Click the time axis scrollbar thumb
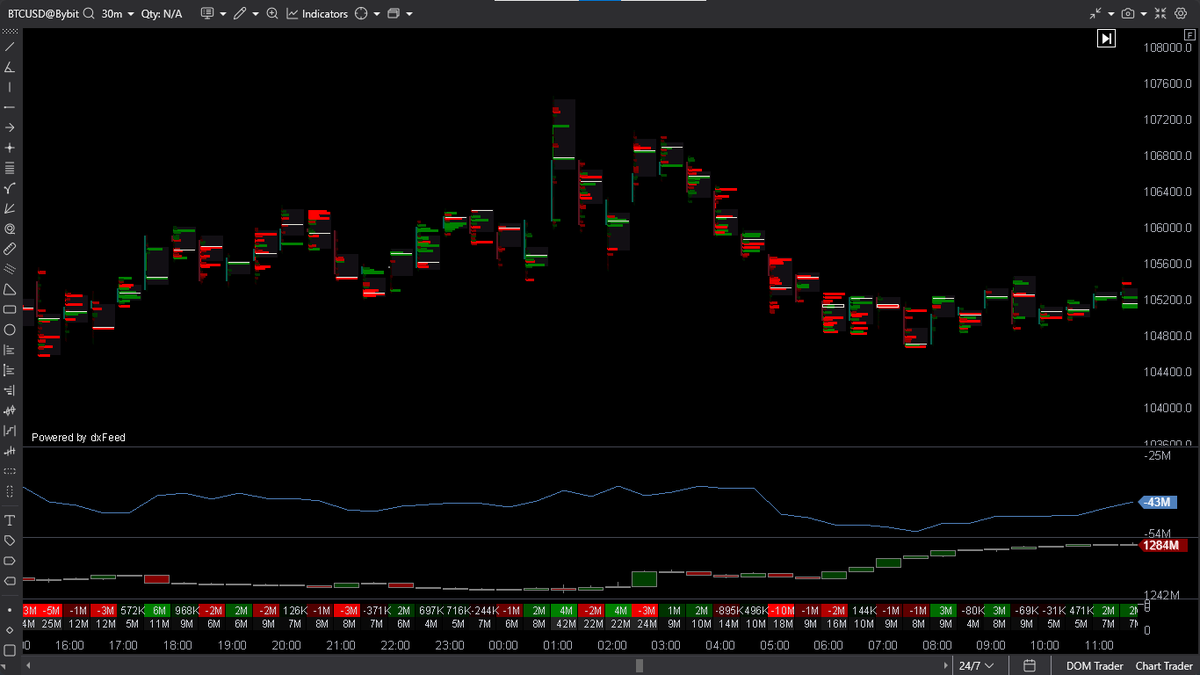 (640, 665)
